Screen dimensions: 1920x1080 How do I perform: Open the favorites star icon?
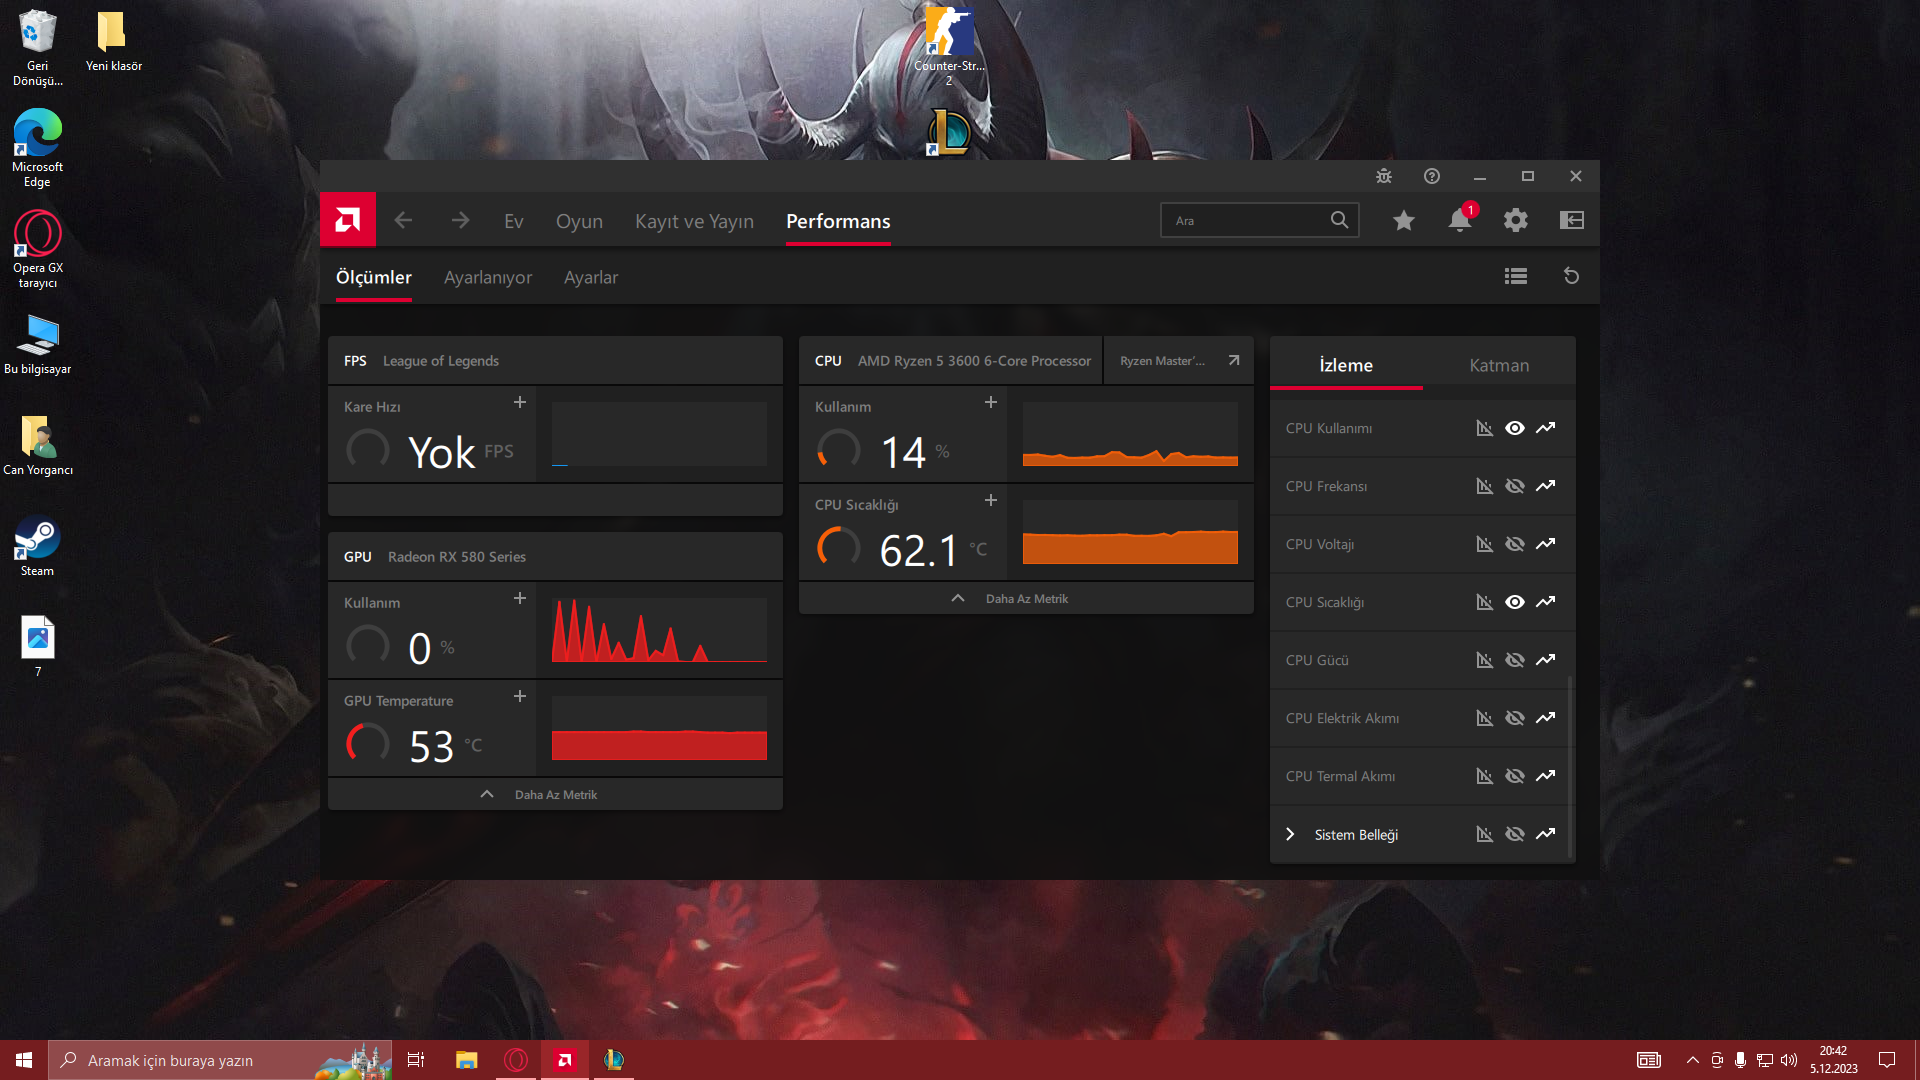pos(1403,220)
